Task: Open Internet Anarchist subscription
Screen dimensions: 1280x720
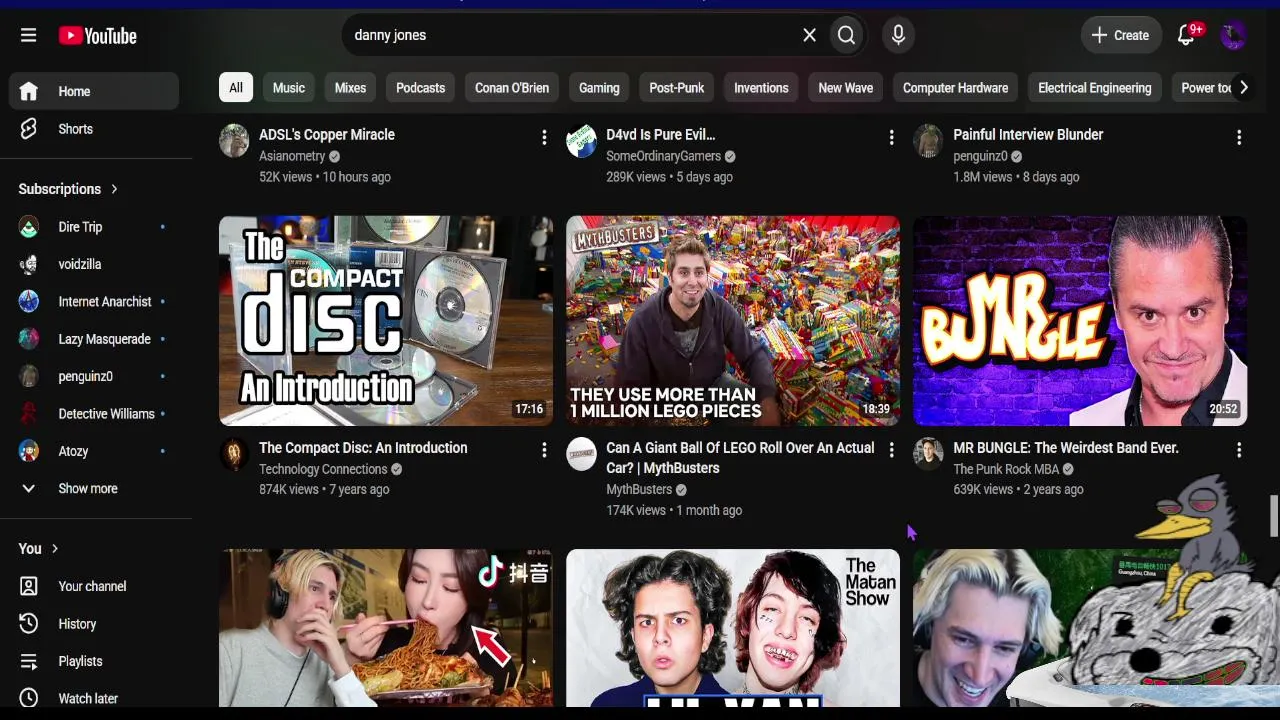Action: [94, 301]
